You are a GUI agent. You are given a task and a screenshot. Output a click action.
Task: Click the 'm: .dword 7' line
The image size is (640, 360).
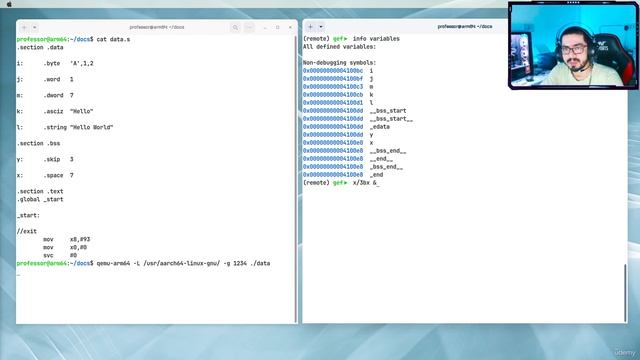pos(45,95)
